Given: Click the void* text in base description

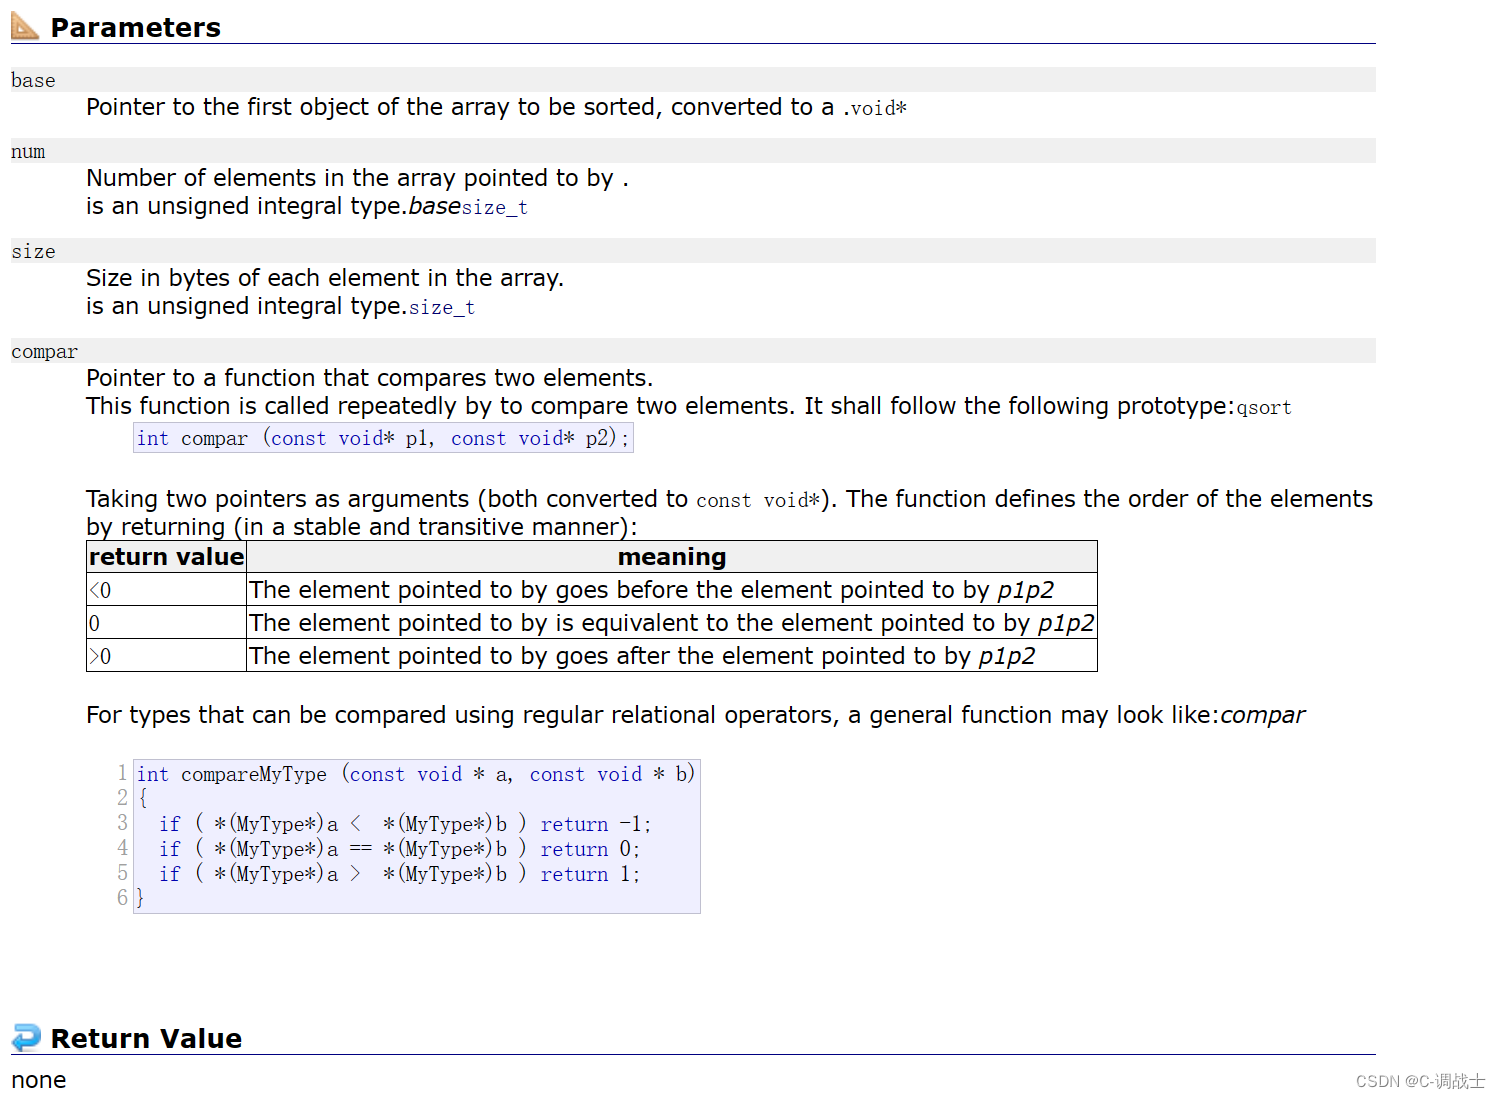Looking at the screenshot, I should tap(878, 108).
